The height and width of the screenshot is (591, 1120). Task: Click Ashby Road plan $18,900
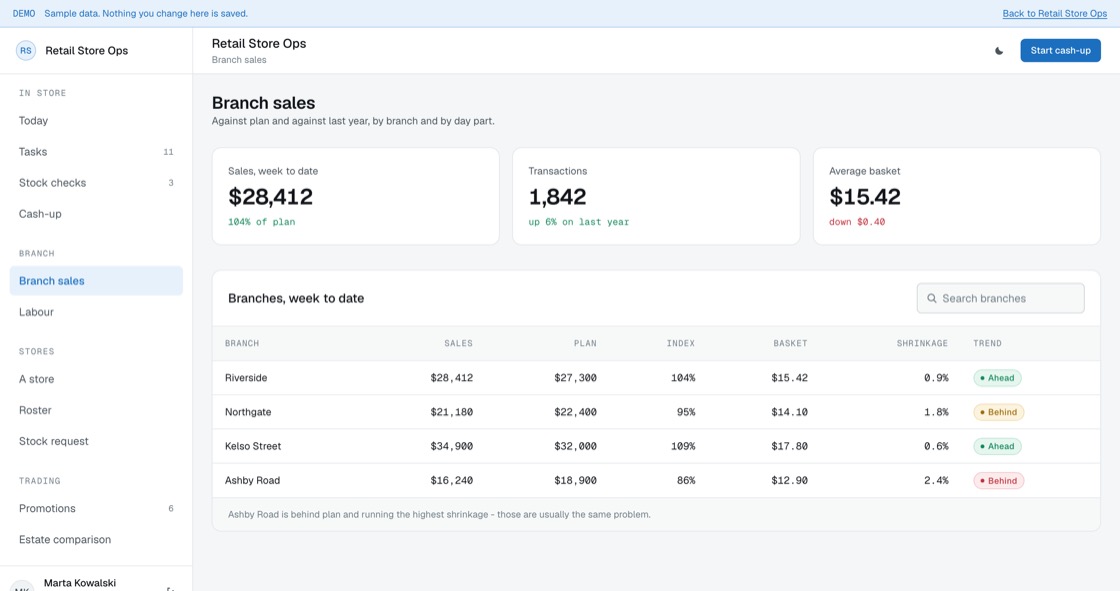click(575, 481)
